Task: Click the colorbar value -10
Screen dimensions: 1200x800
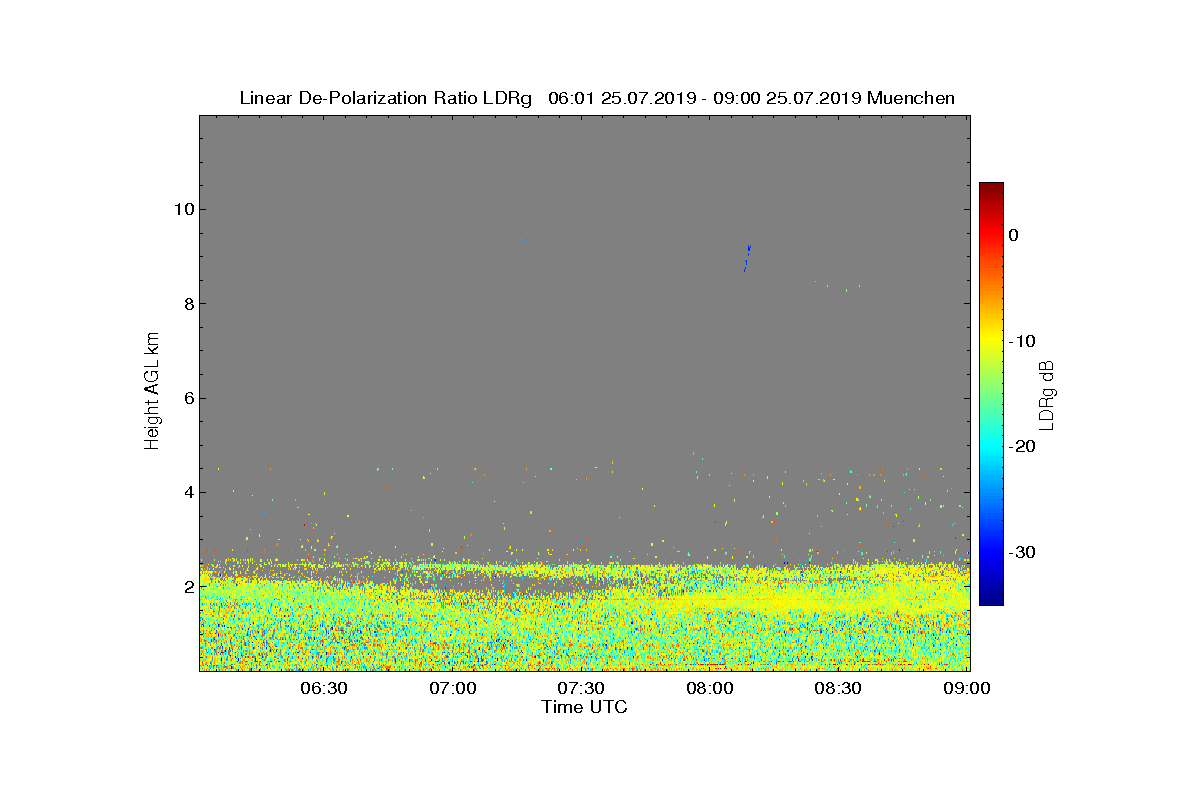Action: pos(1022,341)
